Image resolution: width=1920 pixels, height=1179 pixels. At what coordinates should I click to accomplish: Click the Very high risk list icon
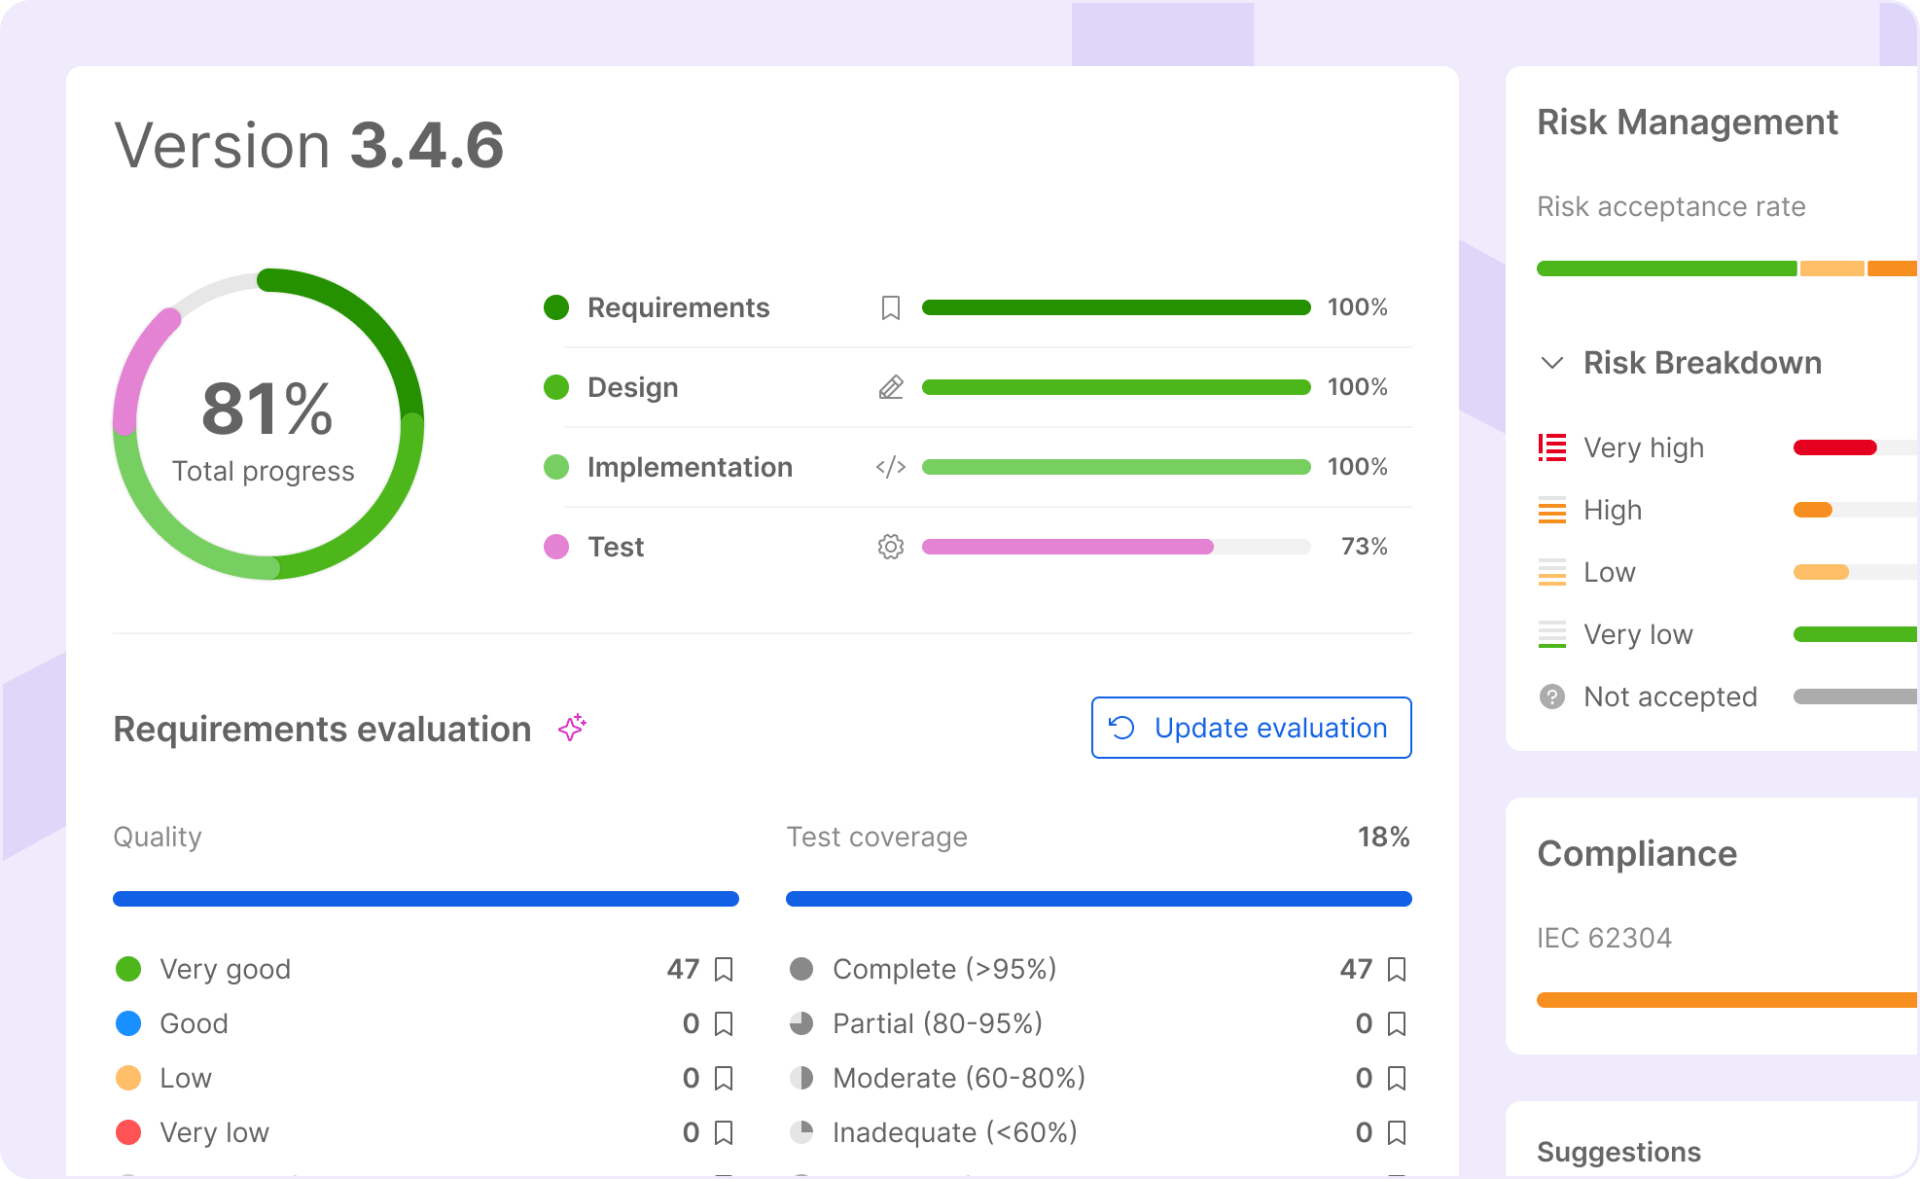(1551, 448)
